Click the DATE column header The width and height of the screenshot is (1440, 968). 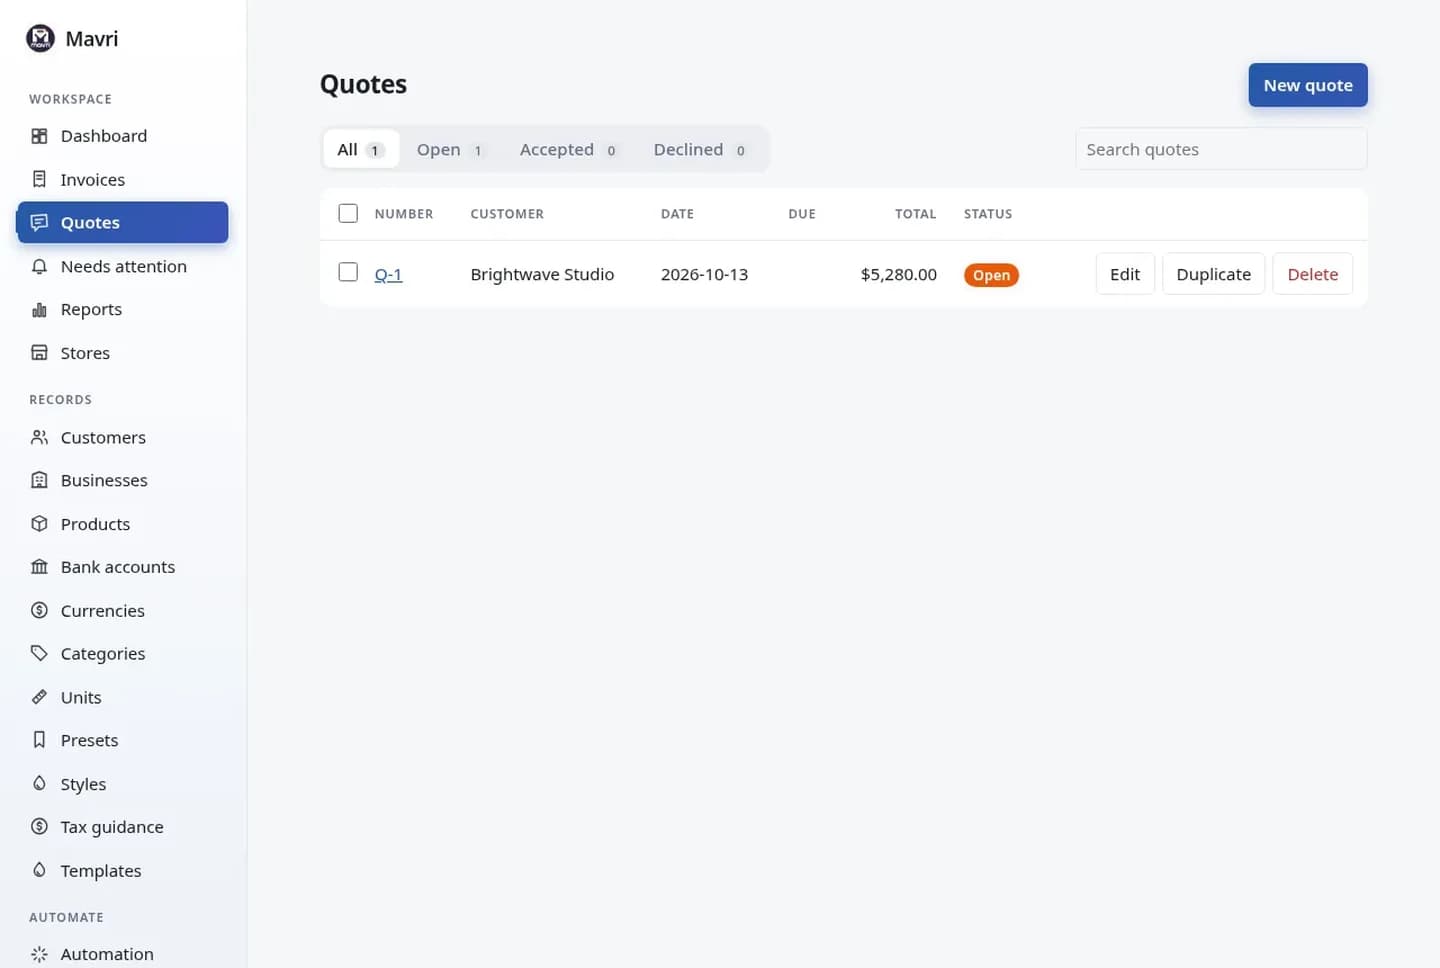[677, 214]
